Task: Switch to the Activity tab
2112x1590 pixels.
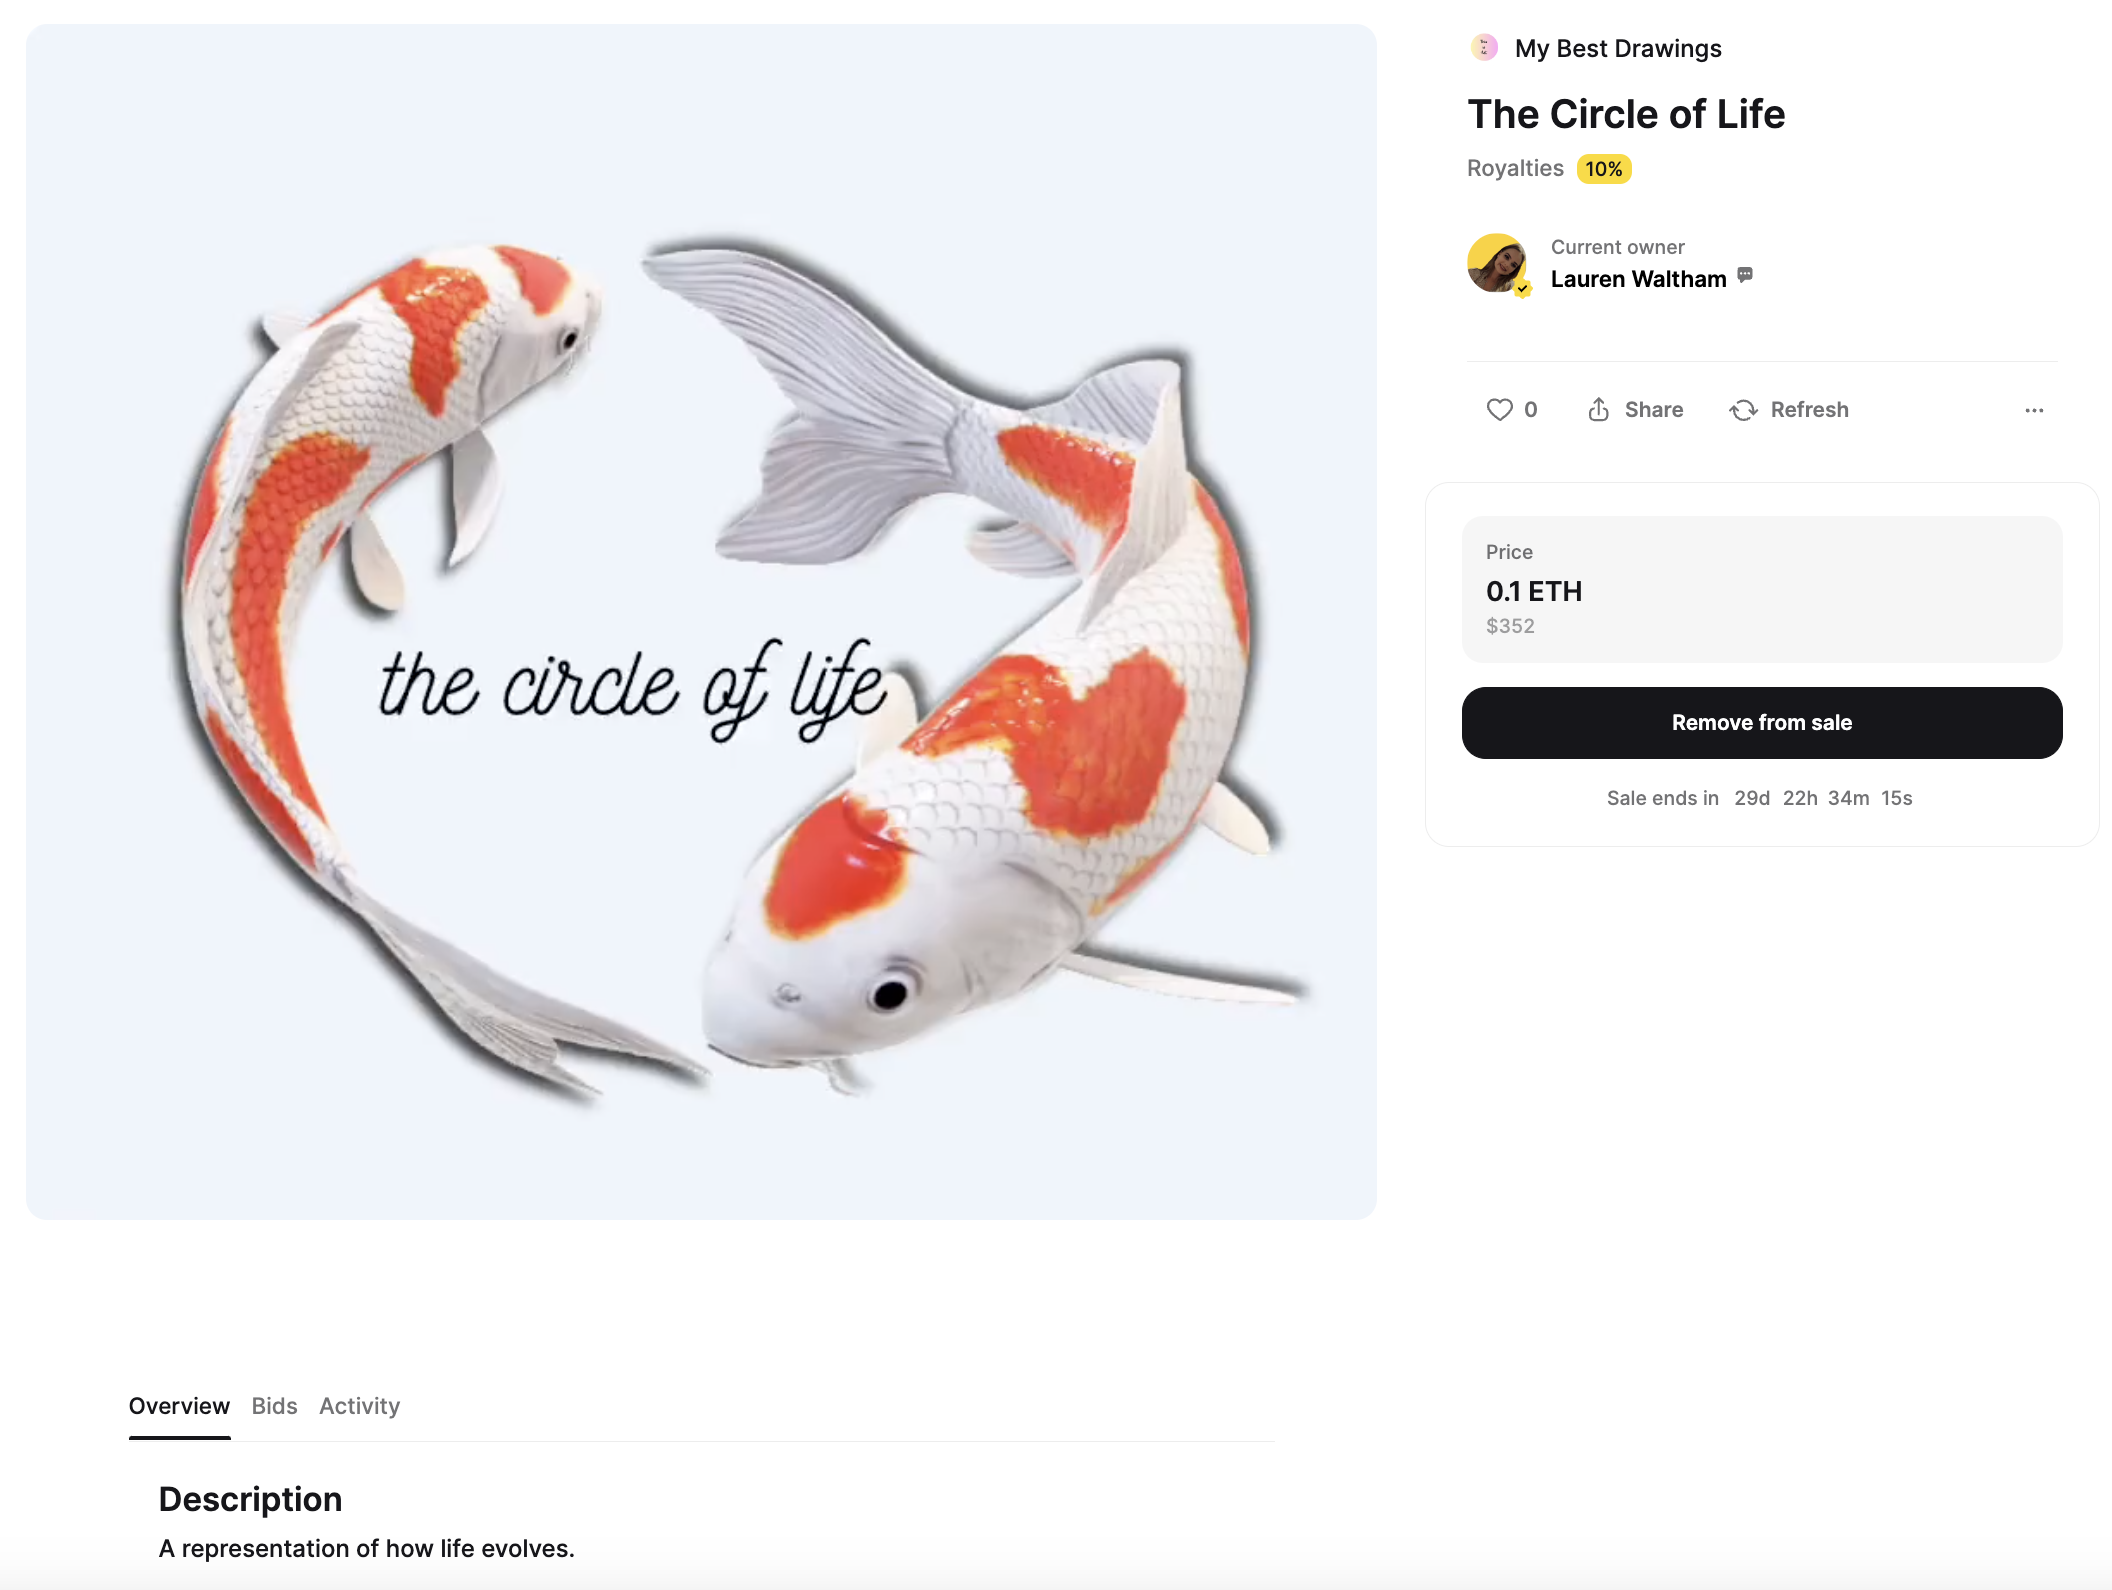Action: (360, 1406)
